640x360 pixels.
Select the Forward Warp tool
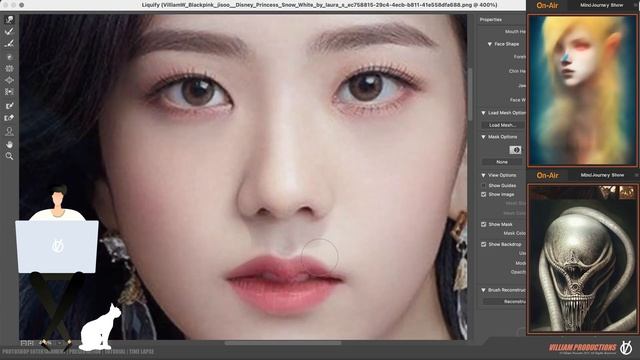click(9, 20)
